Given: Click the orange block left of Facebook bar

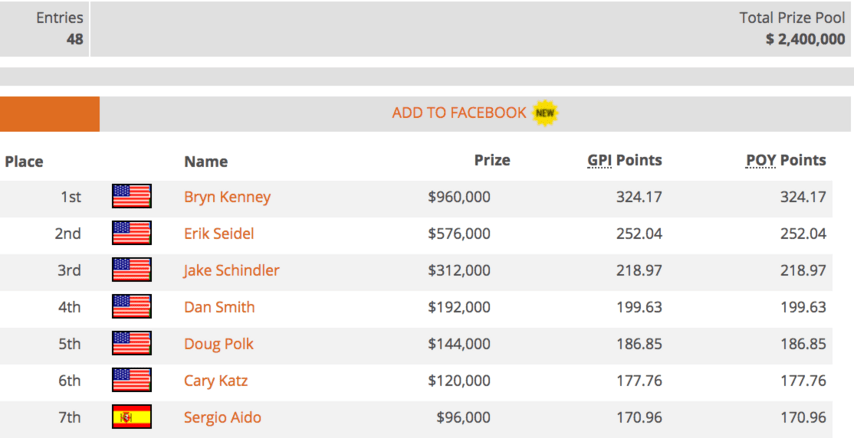Looking at the screenshot, I should pyautogui.click(x=50, y=114).
